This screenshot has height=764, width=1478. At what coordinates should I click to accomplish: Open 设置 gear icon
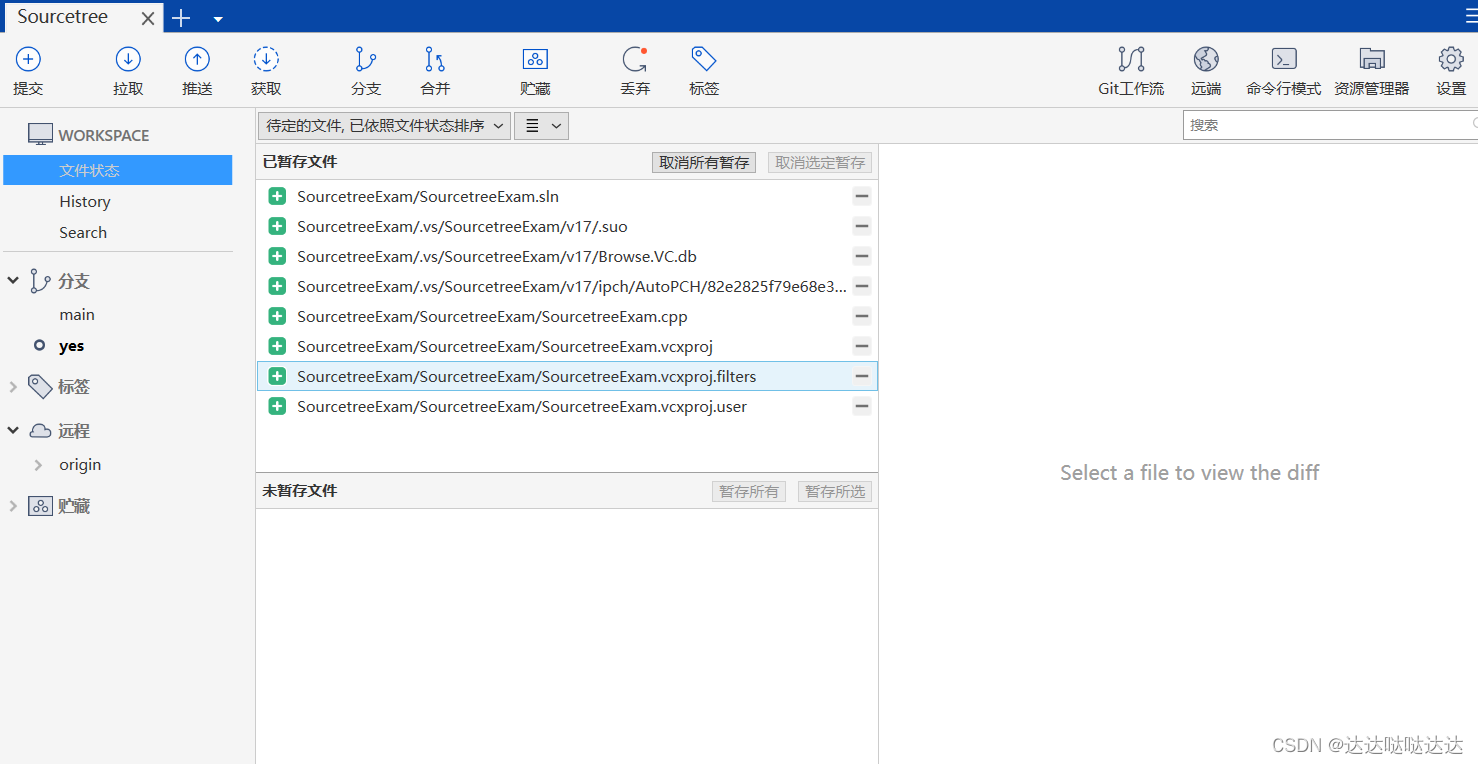(1451, 60)
